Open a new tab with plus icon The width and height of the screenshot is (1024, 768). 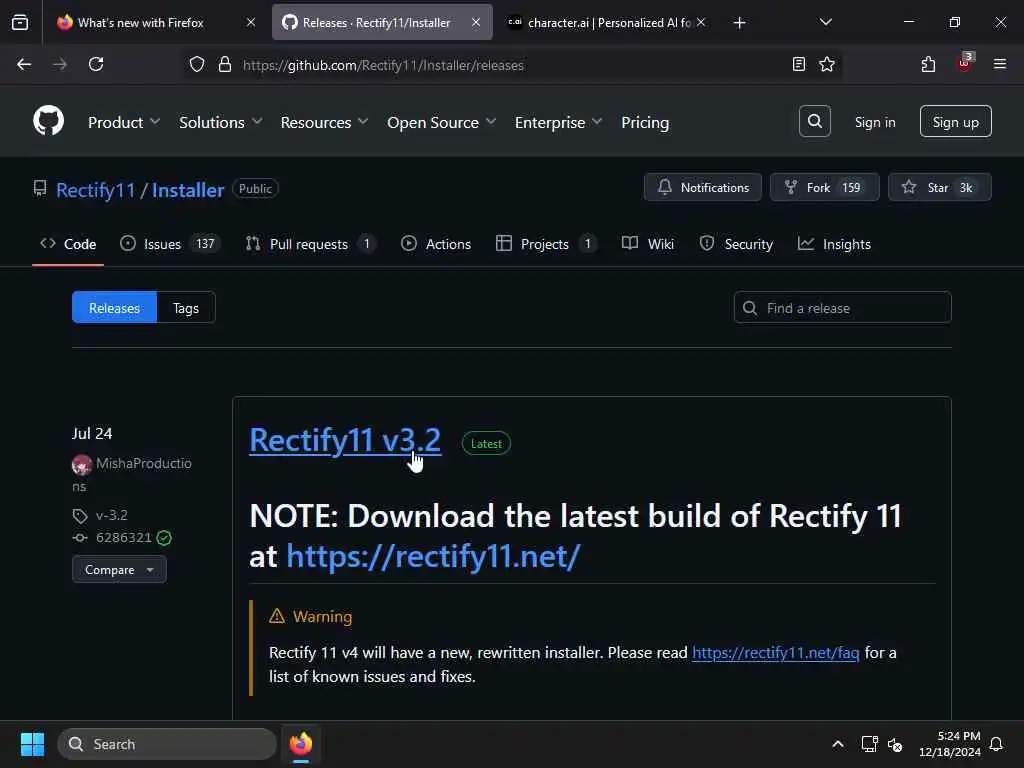tap(739, 23)
